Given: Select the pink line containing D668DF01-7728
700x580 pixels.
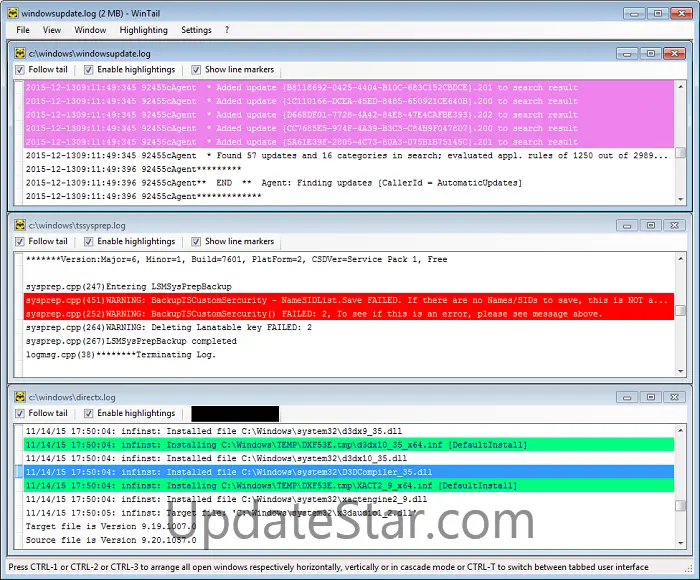Looking at the screenshot, I should (x=349, y=115).
